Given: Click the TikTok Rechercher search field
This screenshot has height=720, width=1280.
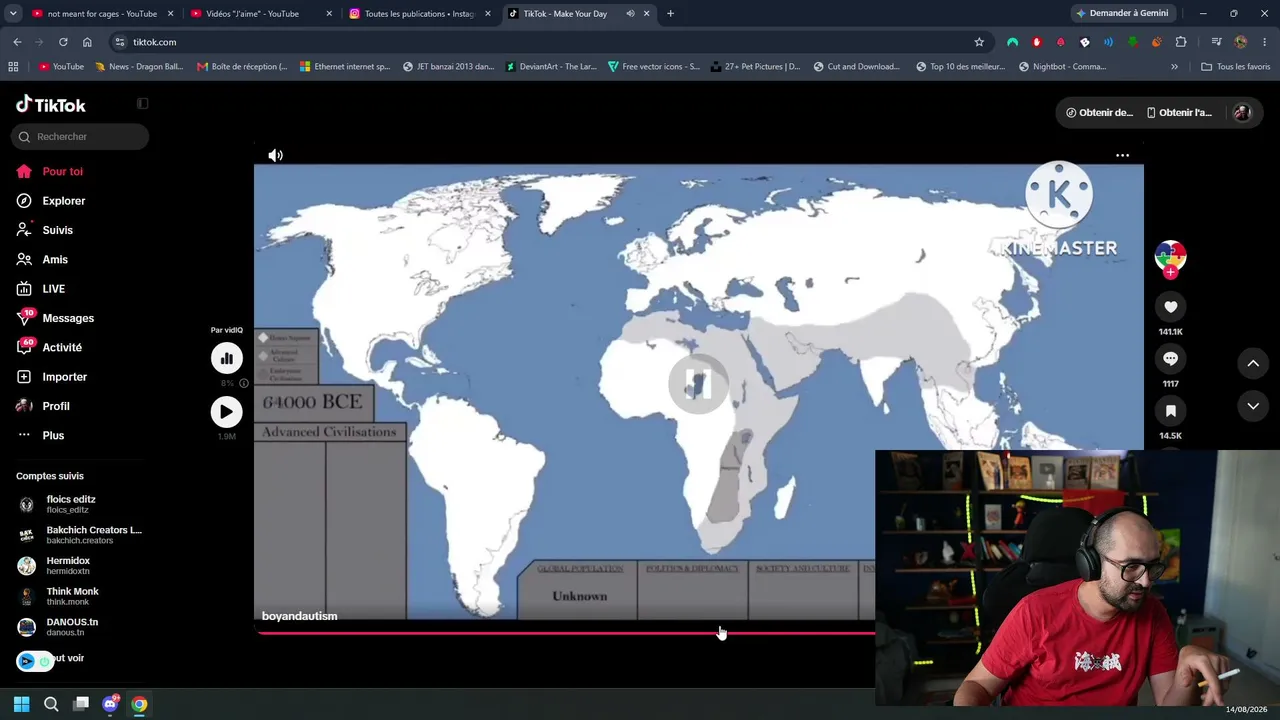Looking at the screenshot, I should tap(80, 137).
